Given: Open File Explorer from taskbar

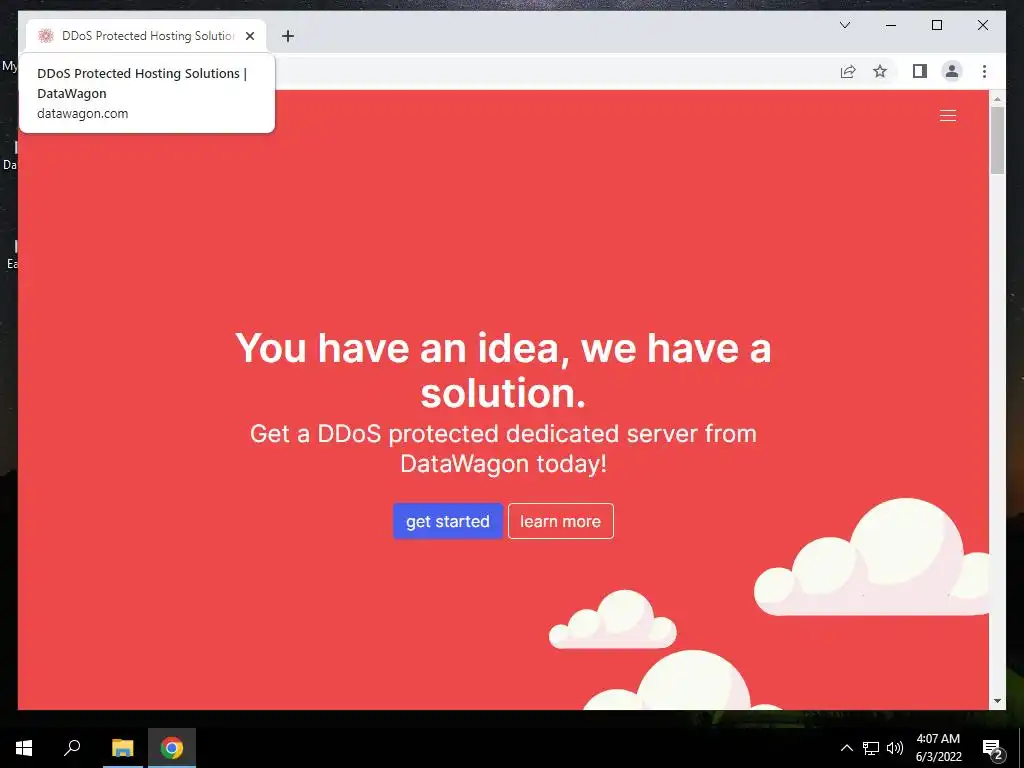Looking at the screenshot, I should [122, 748].
